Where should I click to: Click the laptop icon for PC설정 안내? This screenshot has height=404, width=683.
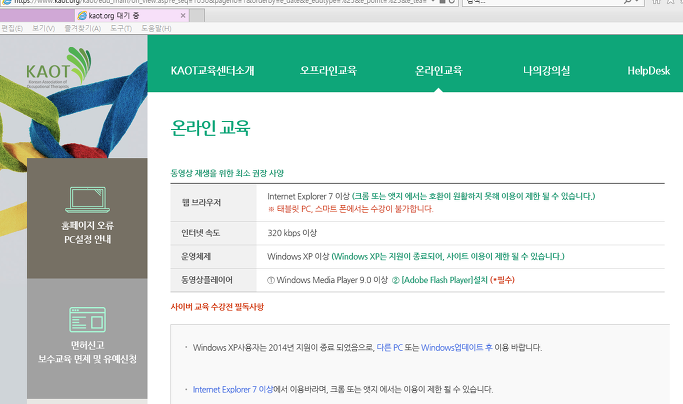(87, 200)
